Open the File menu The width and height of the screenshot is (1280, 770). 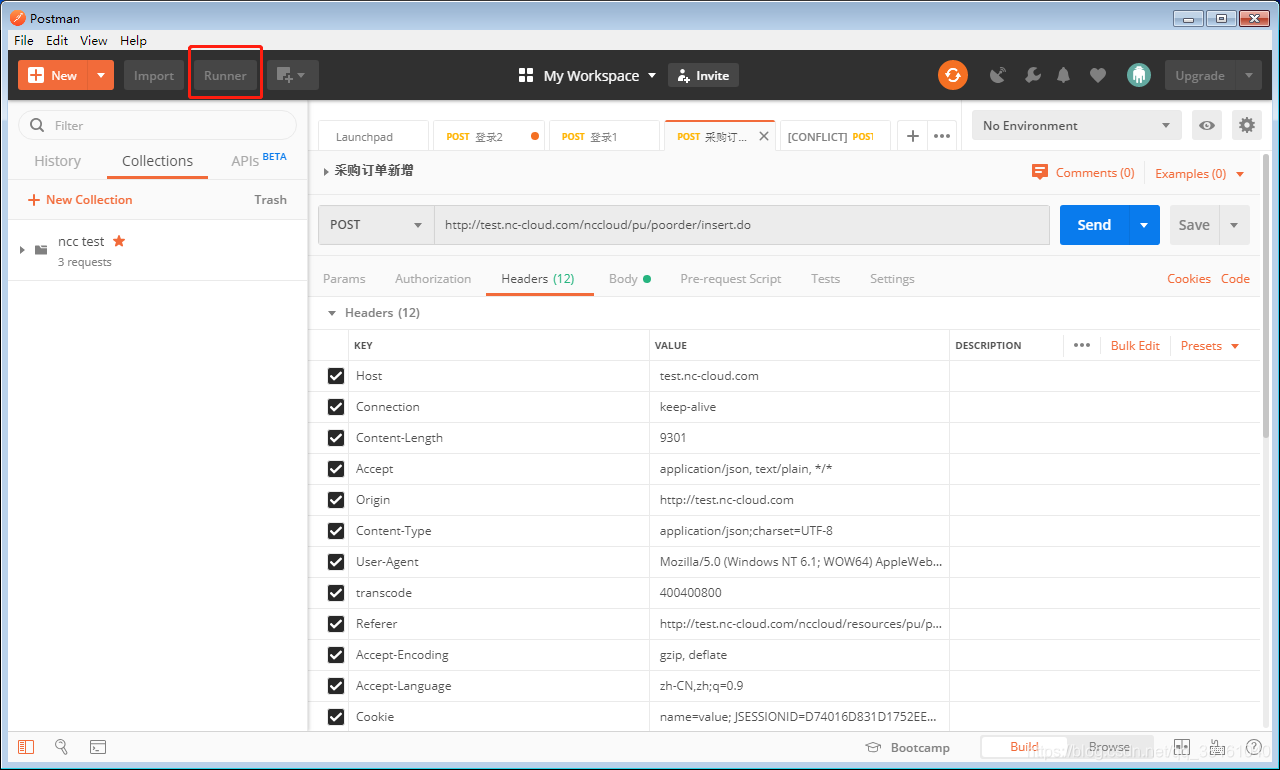click(x=24, y=40)
